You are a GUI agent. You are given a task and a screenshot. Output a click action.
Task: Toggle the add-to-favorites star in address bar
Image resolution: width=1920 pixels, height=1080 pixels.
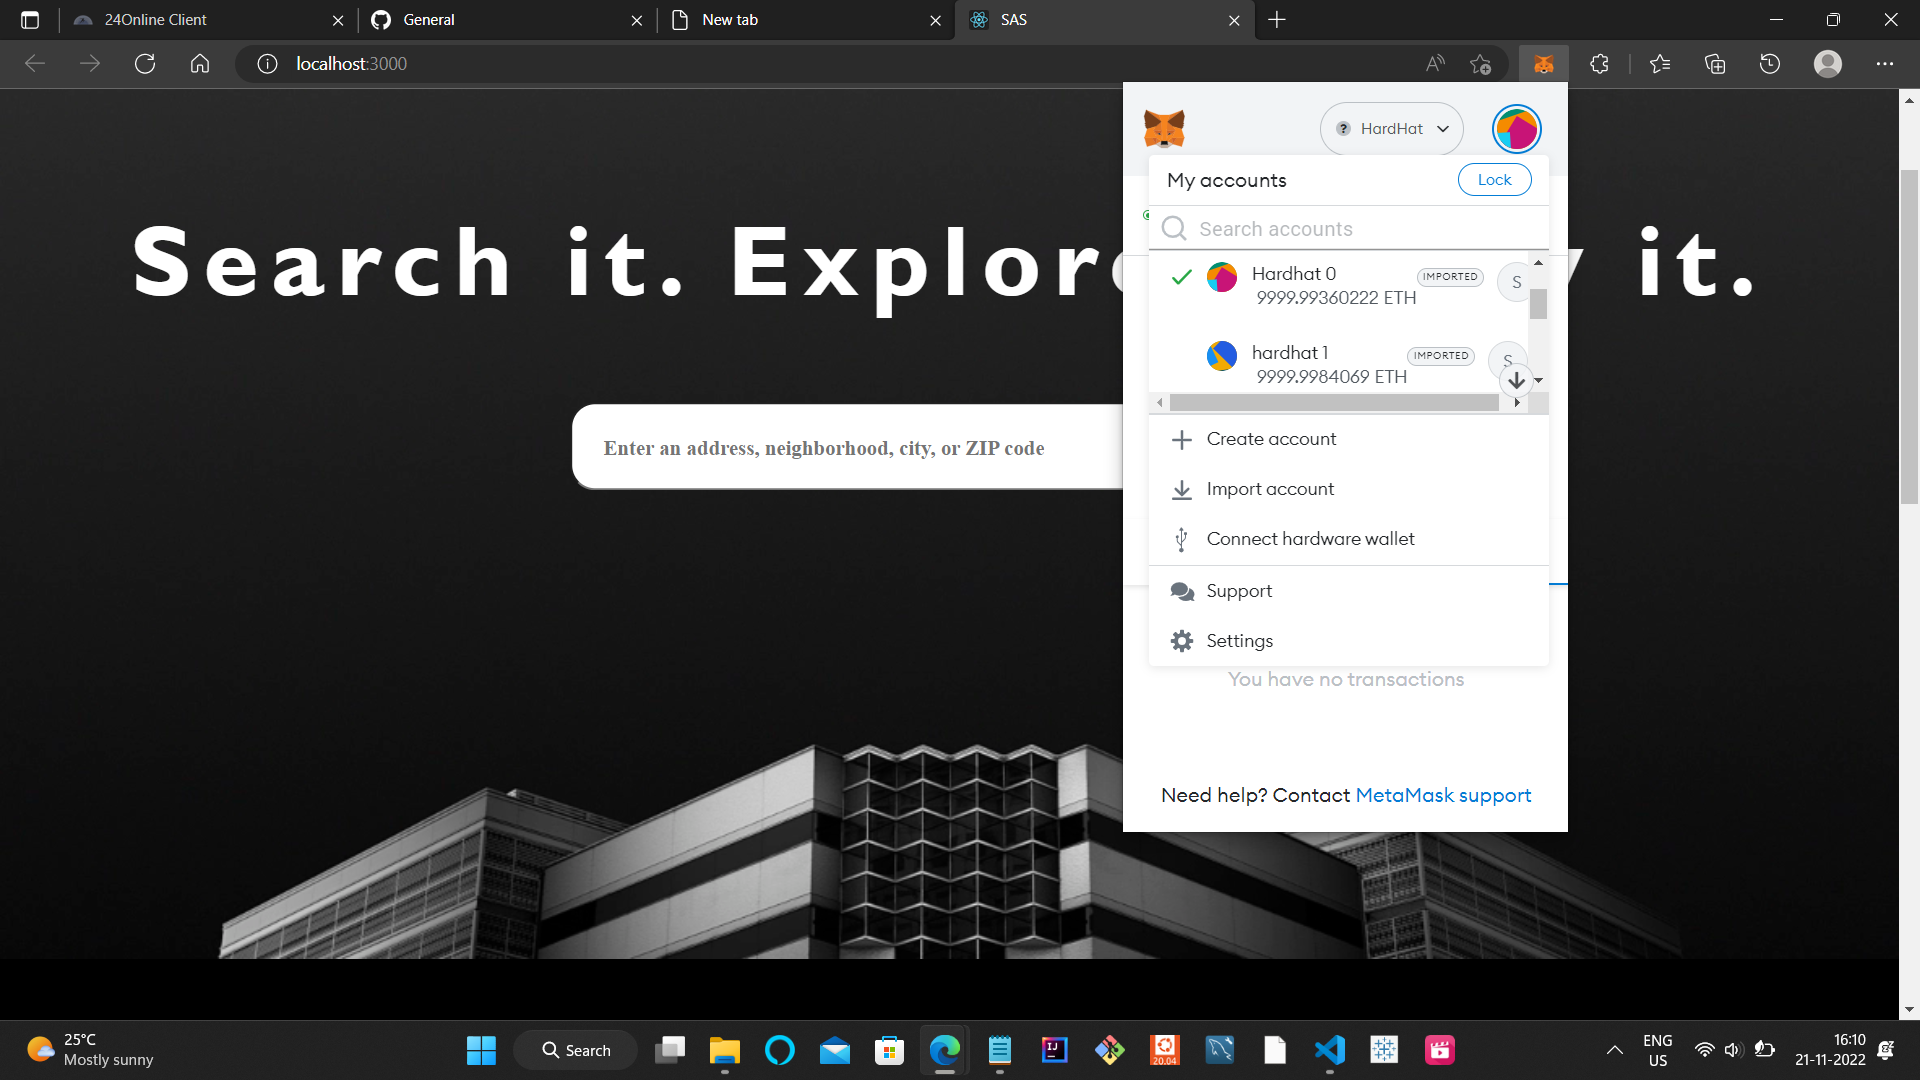coord(1481,63)
